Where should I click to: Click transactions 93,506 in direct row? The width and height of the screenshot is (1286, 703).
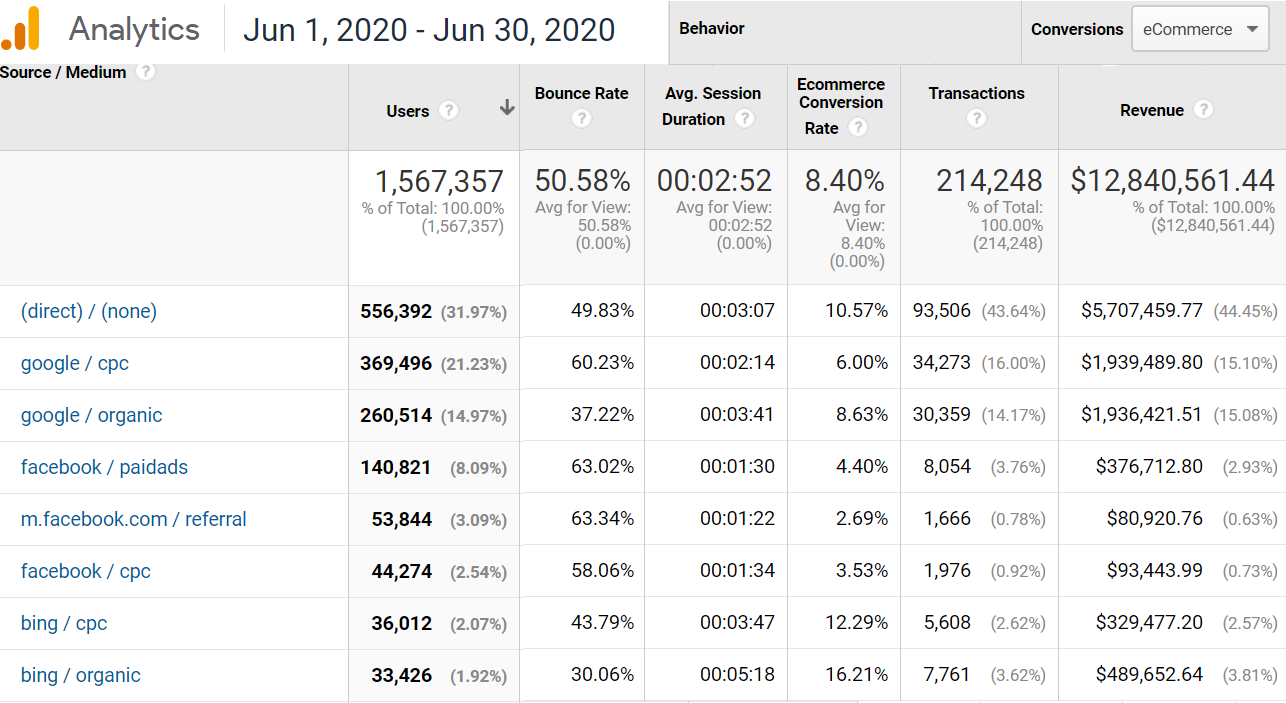(942, 311)
